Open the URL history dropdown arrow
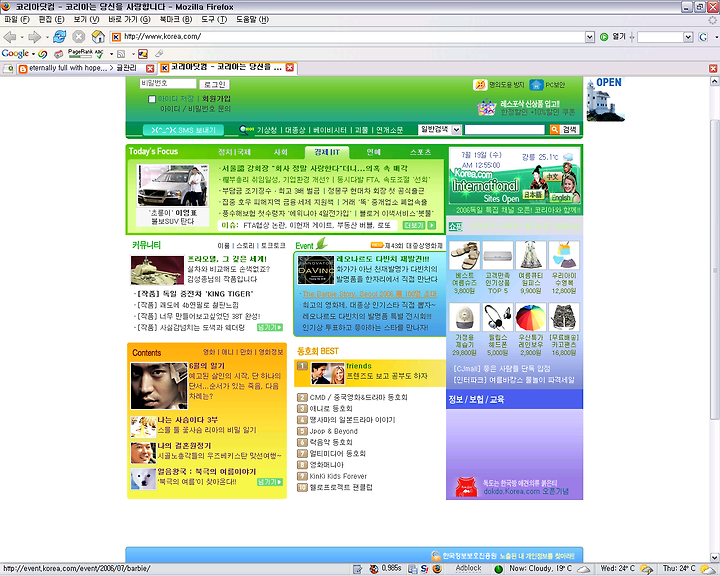Screen dimensions: 720x576 click(590, 37)
